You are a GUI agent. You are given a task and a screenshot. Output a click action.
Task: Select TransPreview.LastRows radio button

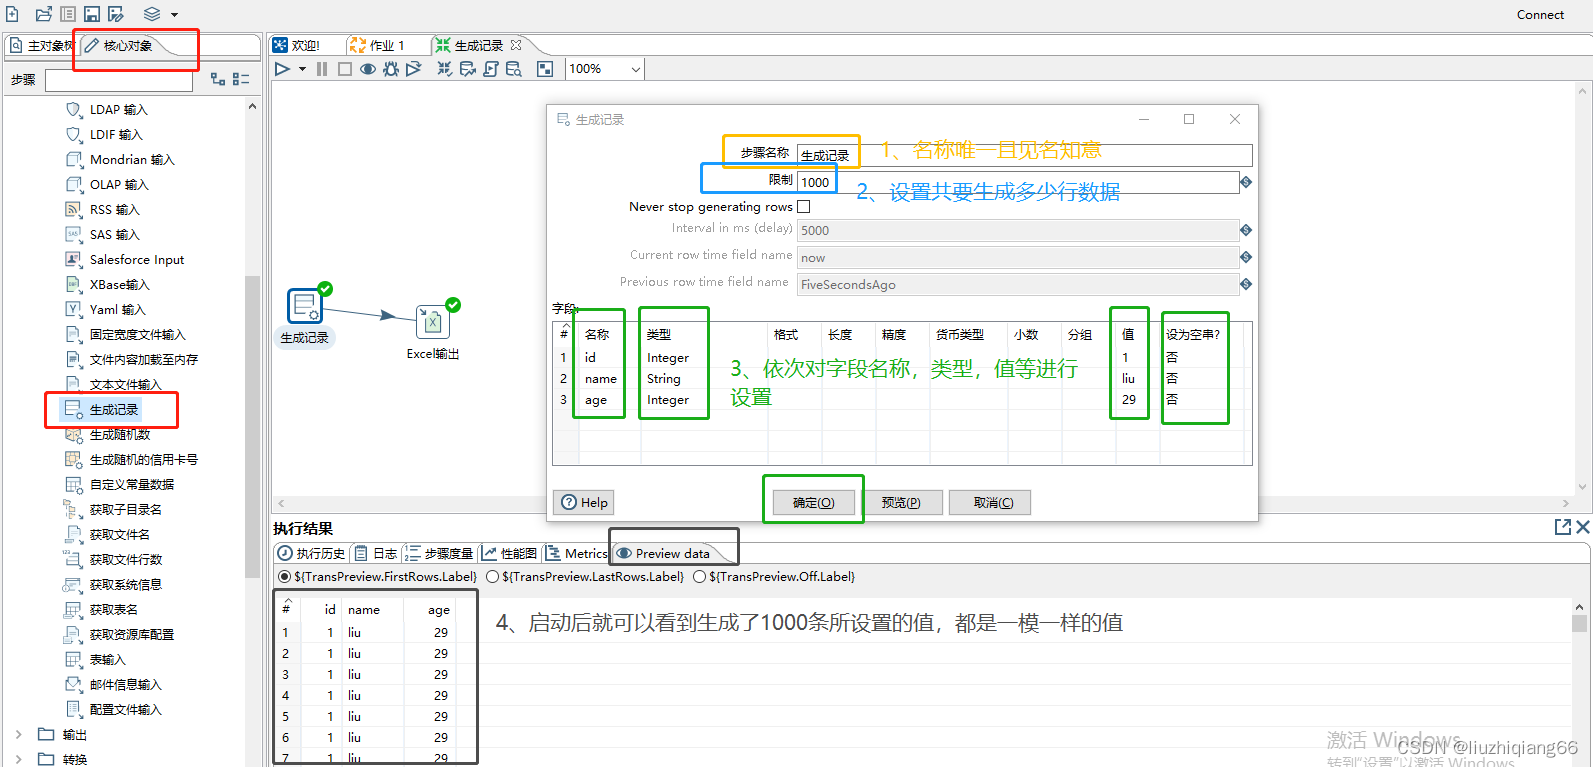492,576
